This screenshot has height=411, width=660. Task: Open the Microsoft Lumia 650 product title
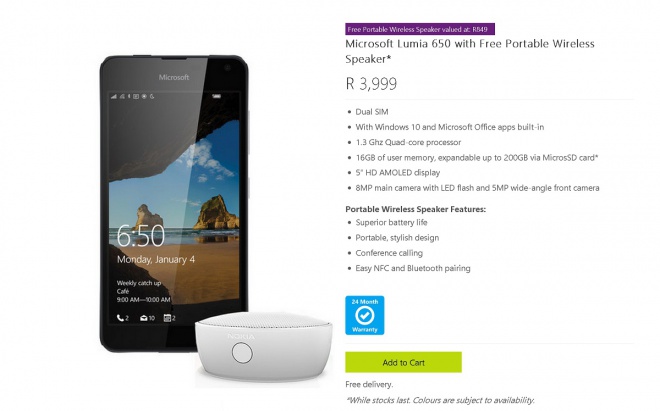pyautogui.click(x=470, y=51)
